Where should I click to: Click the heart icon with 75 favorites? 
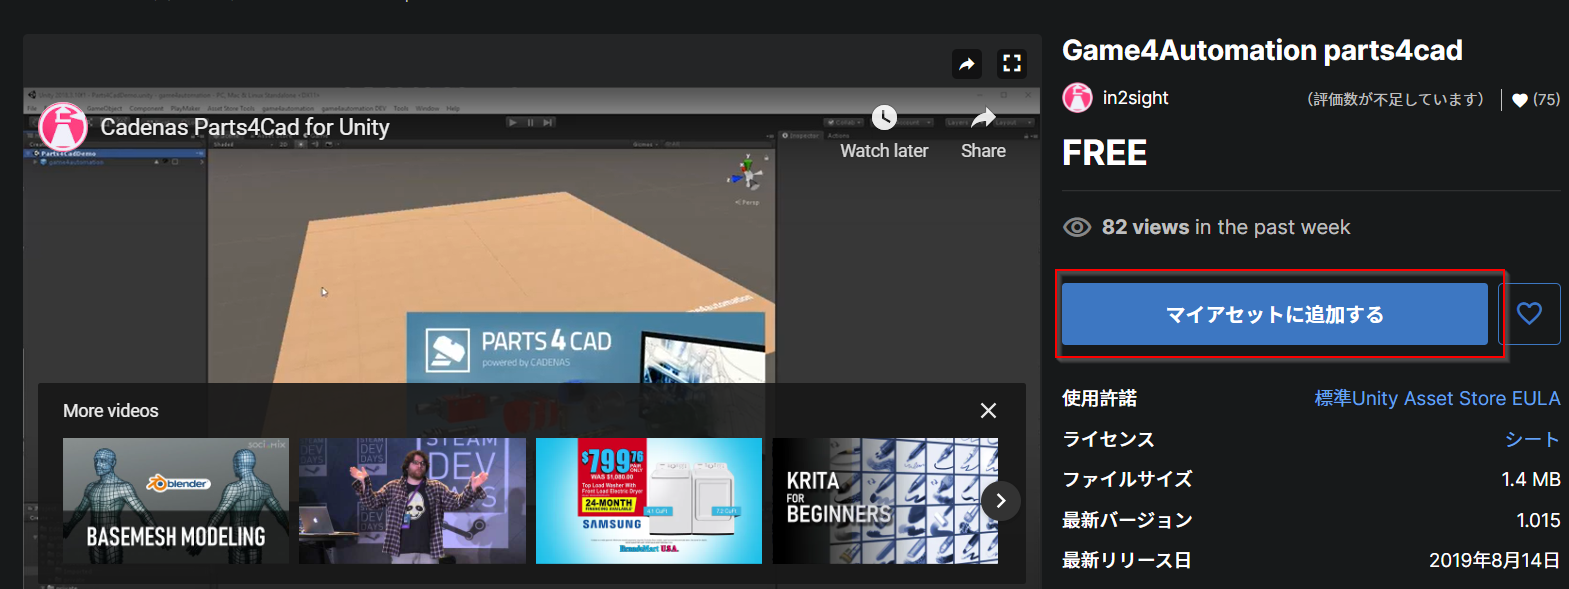[x=1520, y=100]
